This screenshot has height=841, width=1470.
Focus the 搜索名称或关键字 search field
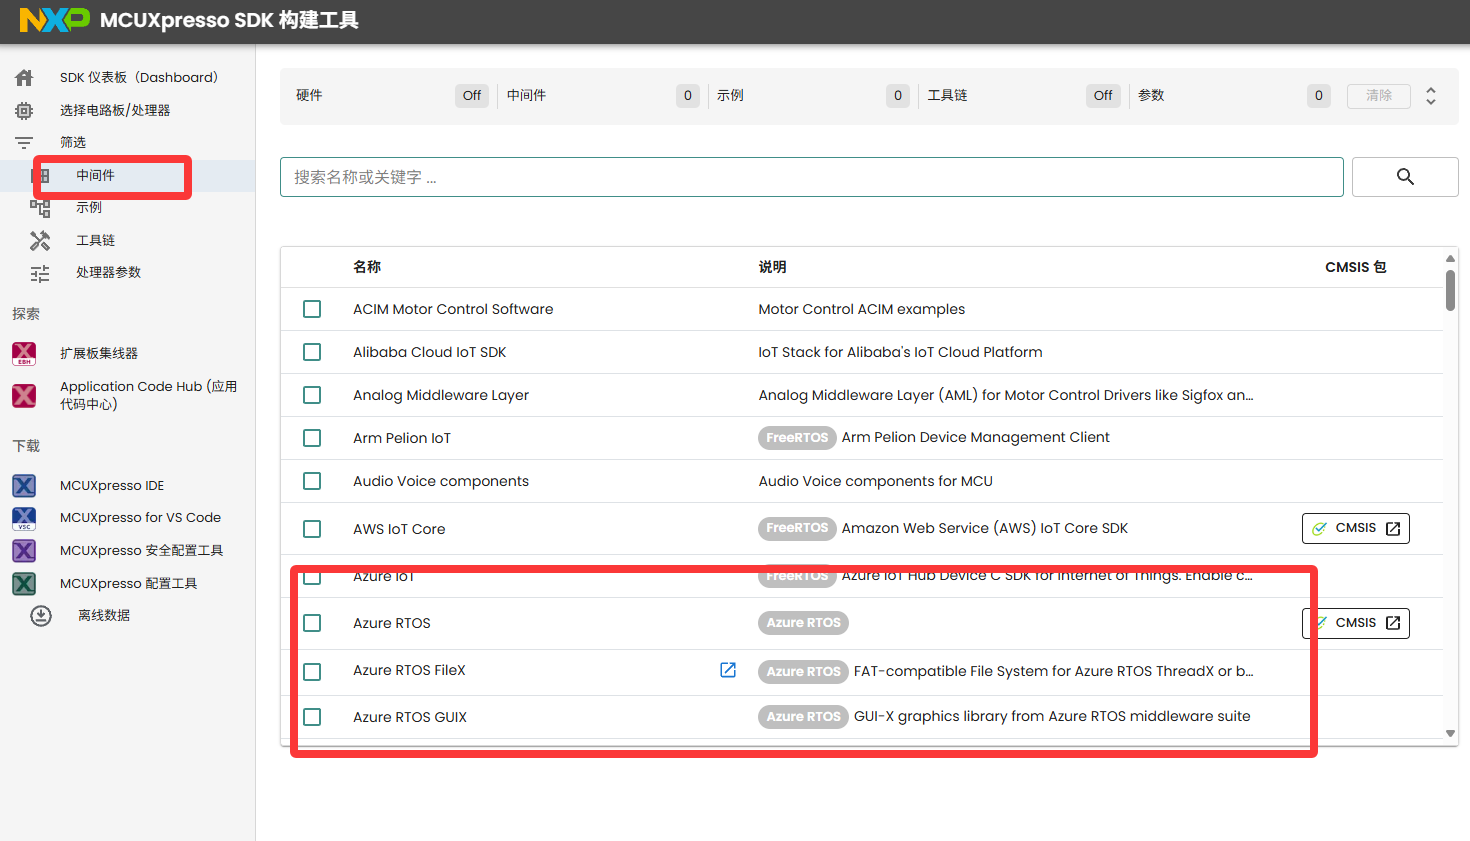click(812, 177)
